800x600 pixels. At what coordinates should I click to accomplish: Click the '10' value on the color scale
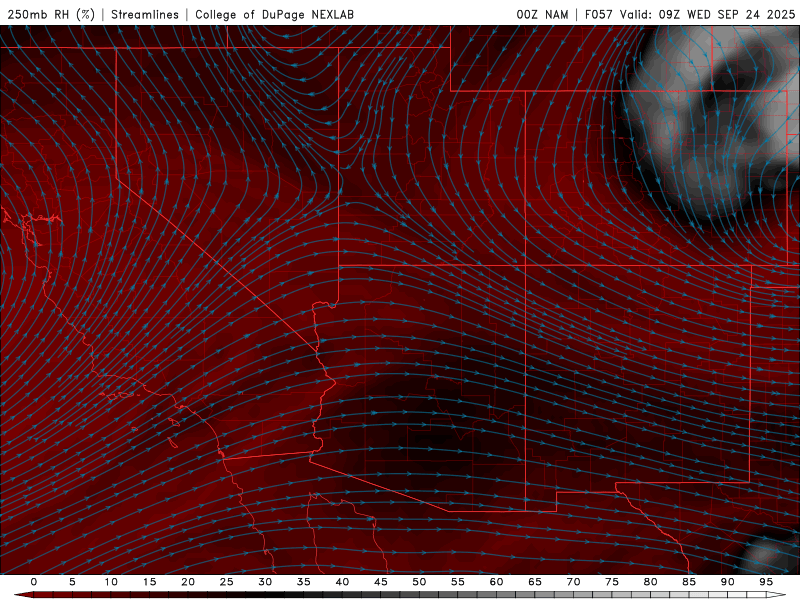(x=111, y=582)
